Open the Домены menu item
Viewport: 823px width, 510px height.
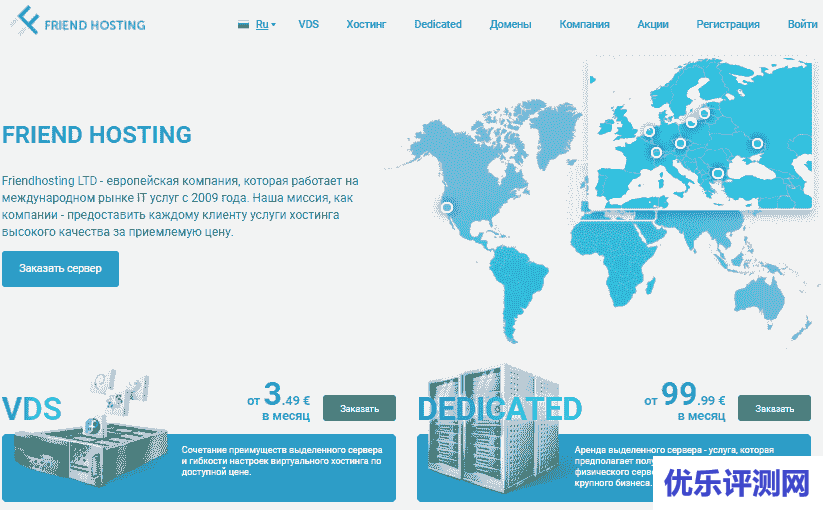[510, 24]
